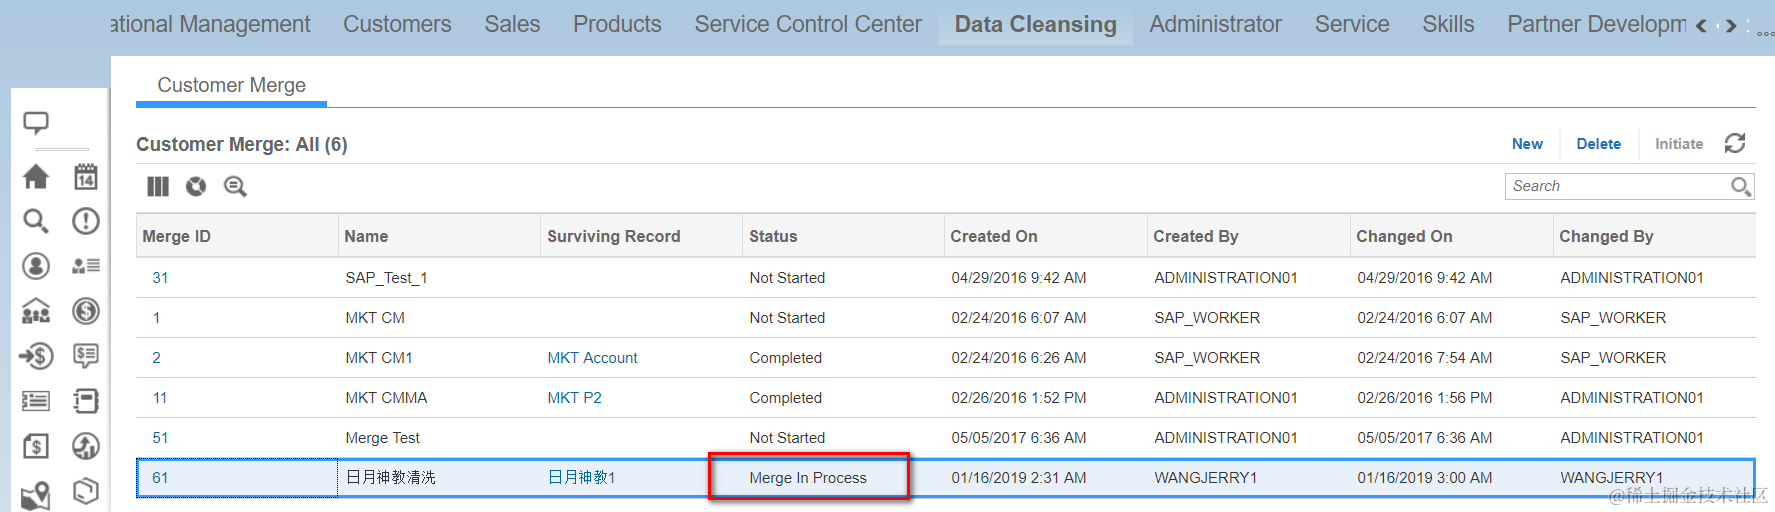The image size is (1775, 512).
Task: Open the column settings icon above table
Action: coord(158,186)
